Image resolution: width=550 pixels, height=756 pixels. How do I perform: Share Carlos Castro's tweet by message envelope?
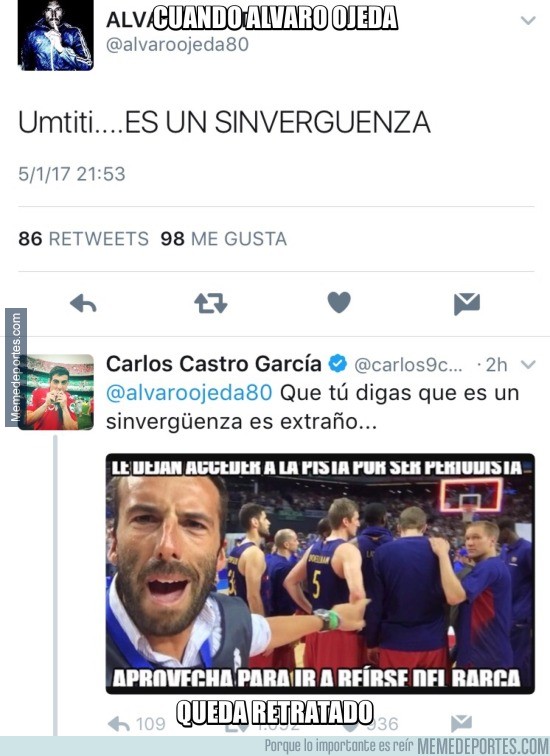(461, 723)
